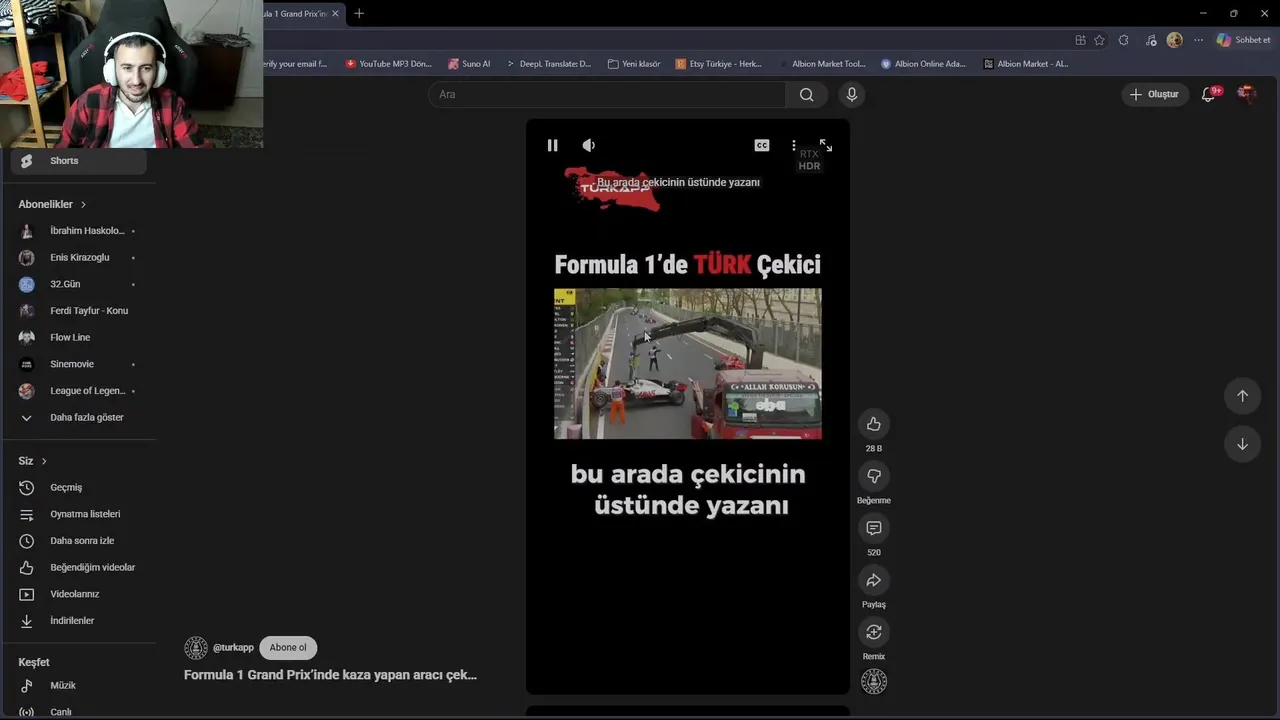
Task: Open the Sohbet et Copilot button
Action: point(1243,40)
